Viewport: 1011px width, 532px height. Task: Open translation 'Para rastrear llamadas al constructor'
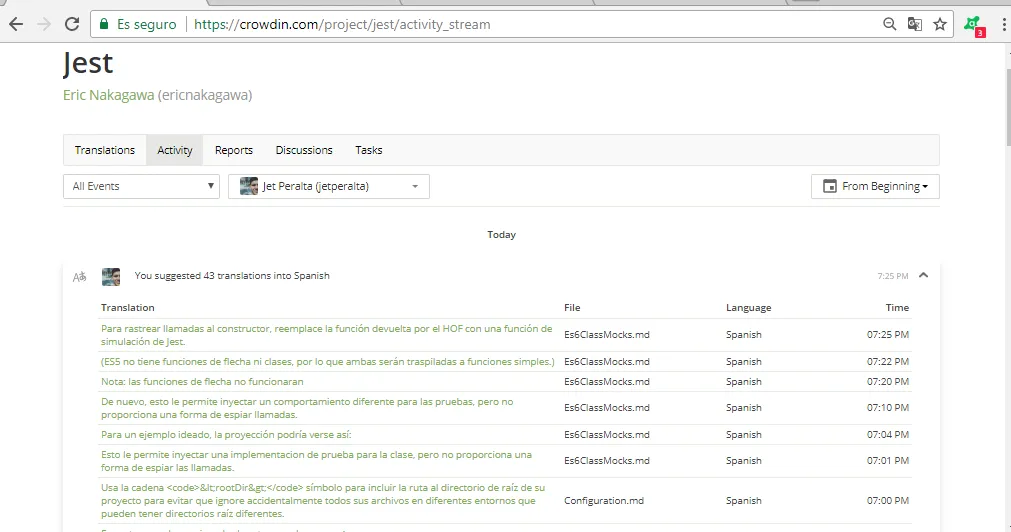[x=326, y=335]
